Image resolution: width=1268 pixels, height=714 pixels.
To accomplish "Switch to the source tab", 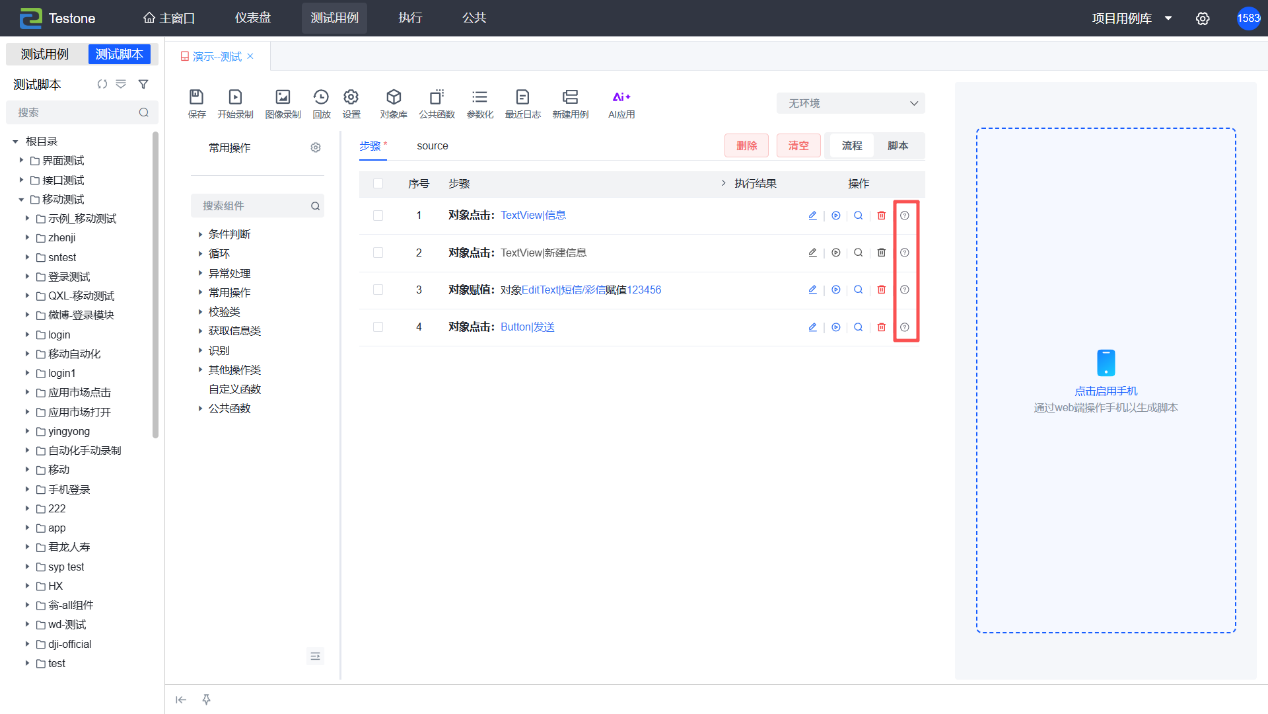I will 432,146.
